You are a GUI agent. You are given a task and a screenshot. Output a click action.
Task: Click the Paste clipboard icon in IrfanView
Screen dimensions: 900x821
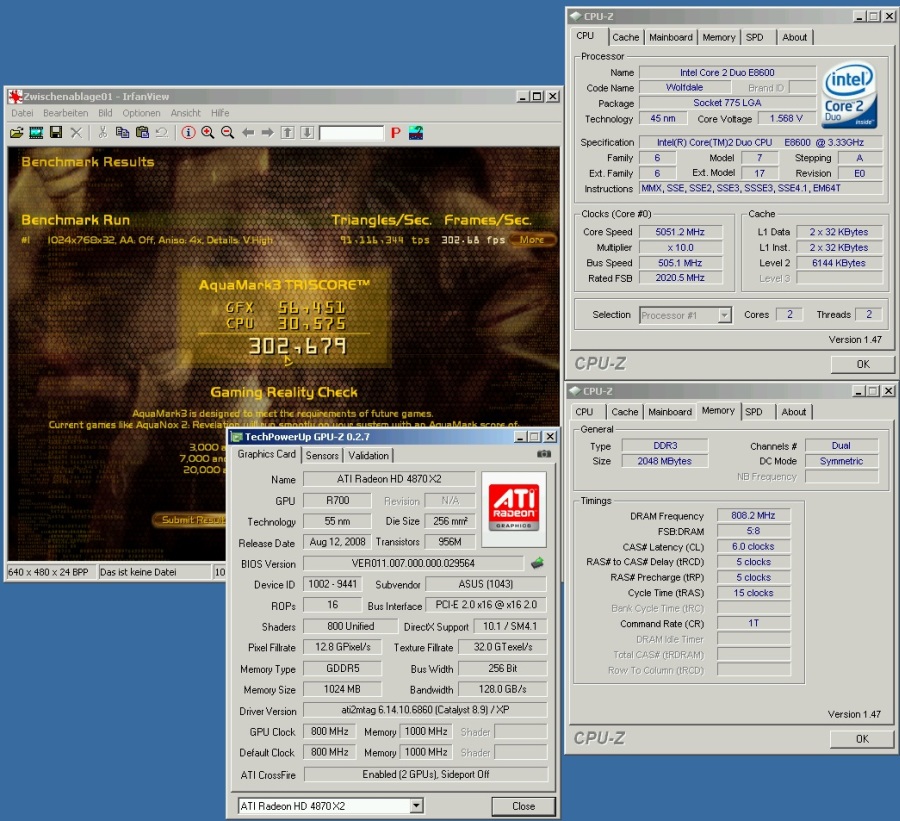tap(142, 133)
